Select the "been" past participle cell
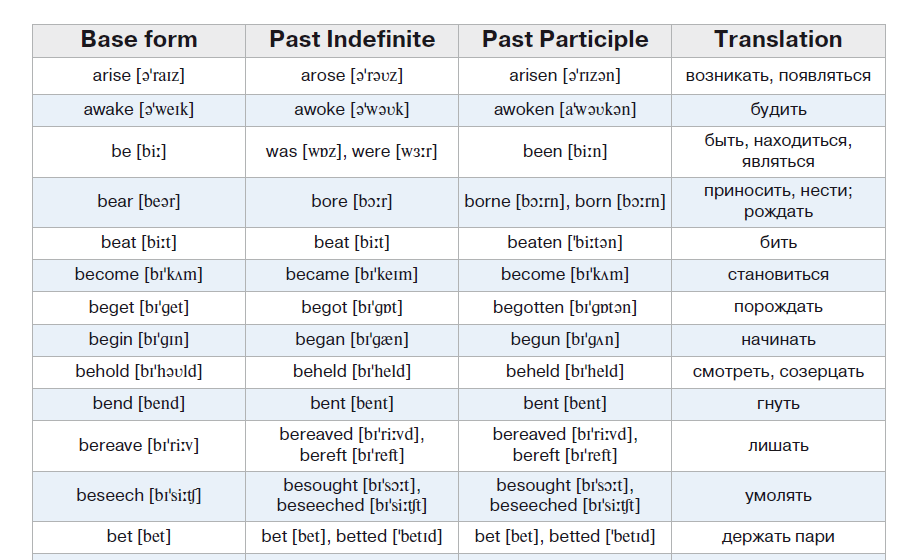The image size is (902, 560). point(565,152)
